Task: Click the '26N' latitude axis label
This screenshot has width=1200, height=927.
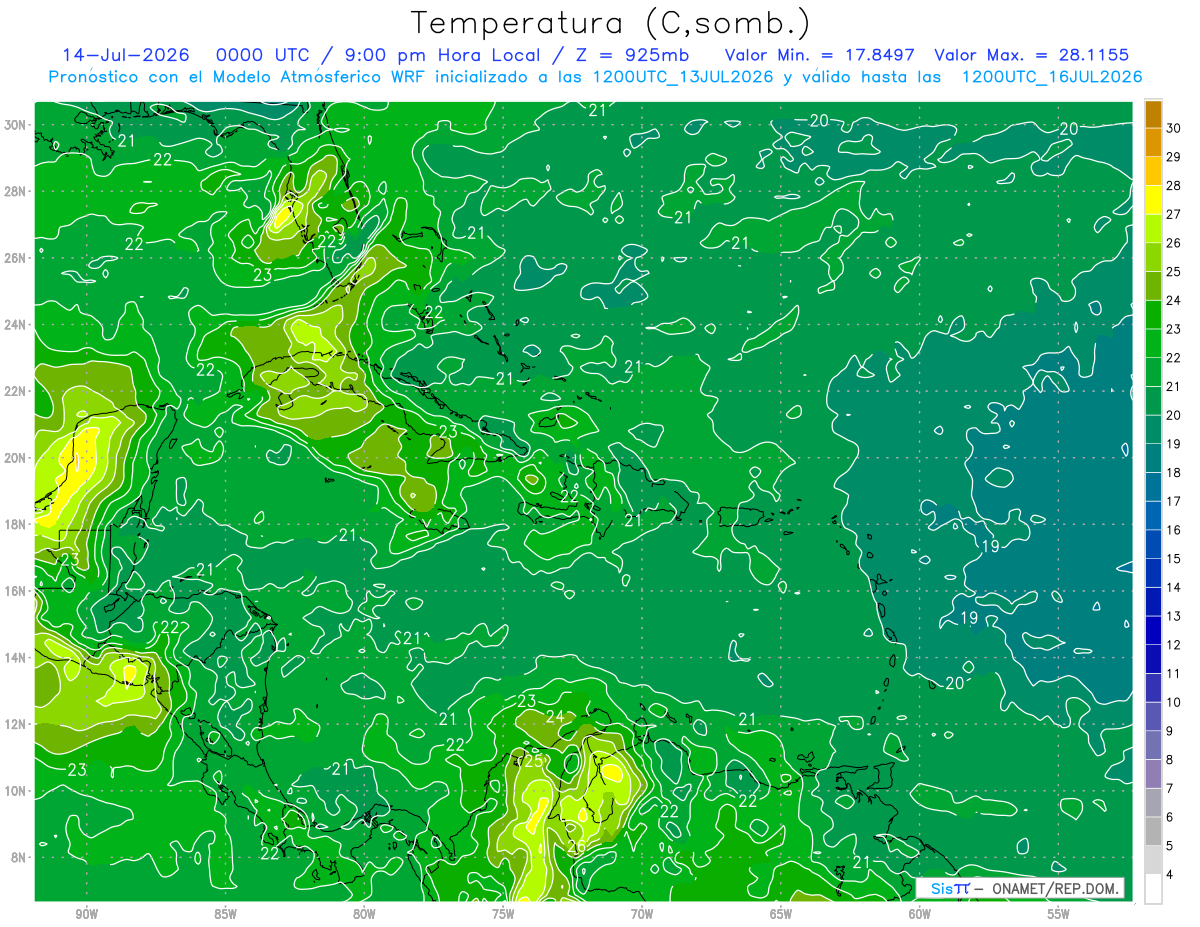Action: 17,258
